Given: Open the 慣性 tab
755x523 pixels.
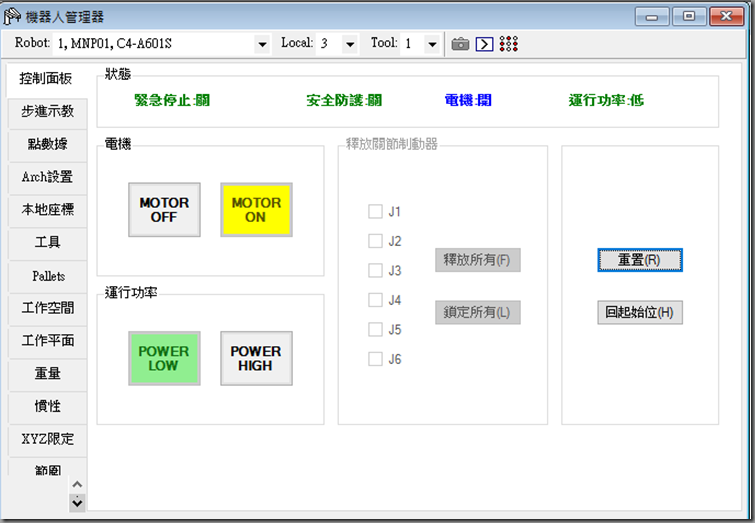Looking at the screenshot, I should pos(48,406).
